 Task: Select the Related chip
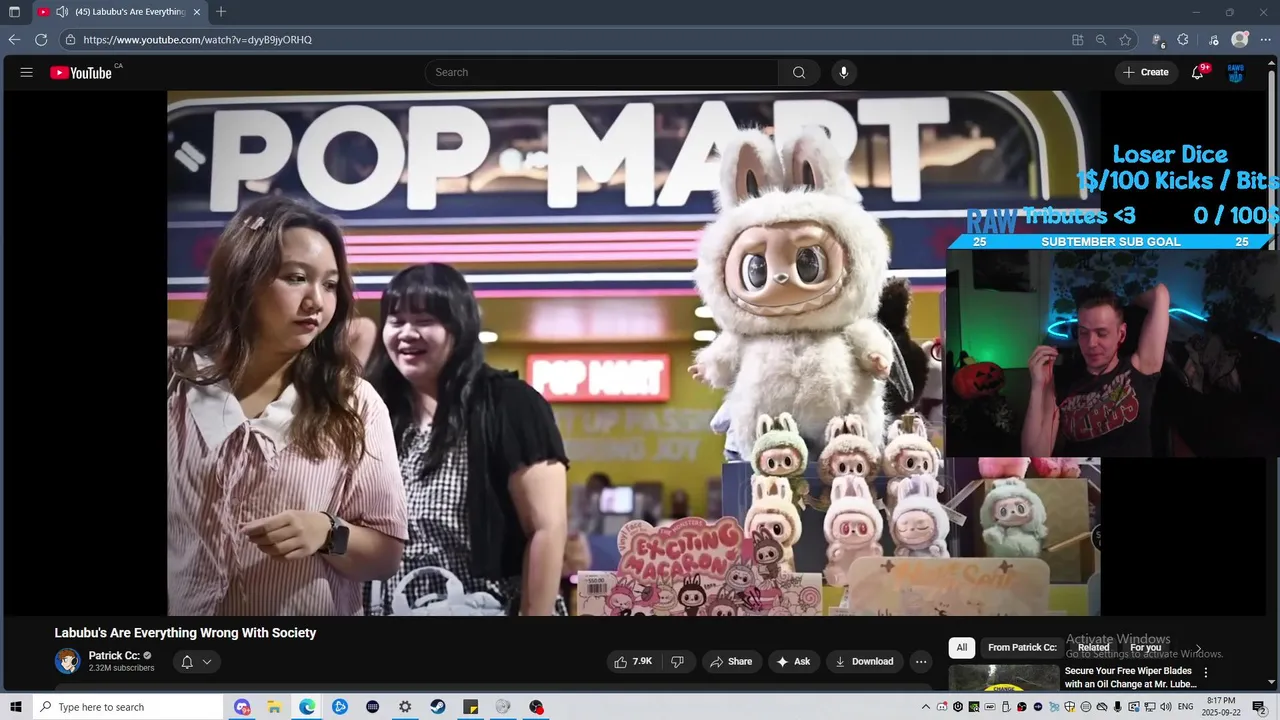click(1093, 648)
